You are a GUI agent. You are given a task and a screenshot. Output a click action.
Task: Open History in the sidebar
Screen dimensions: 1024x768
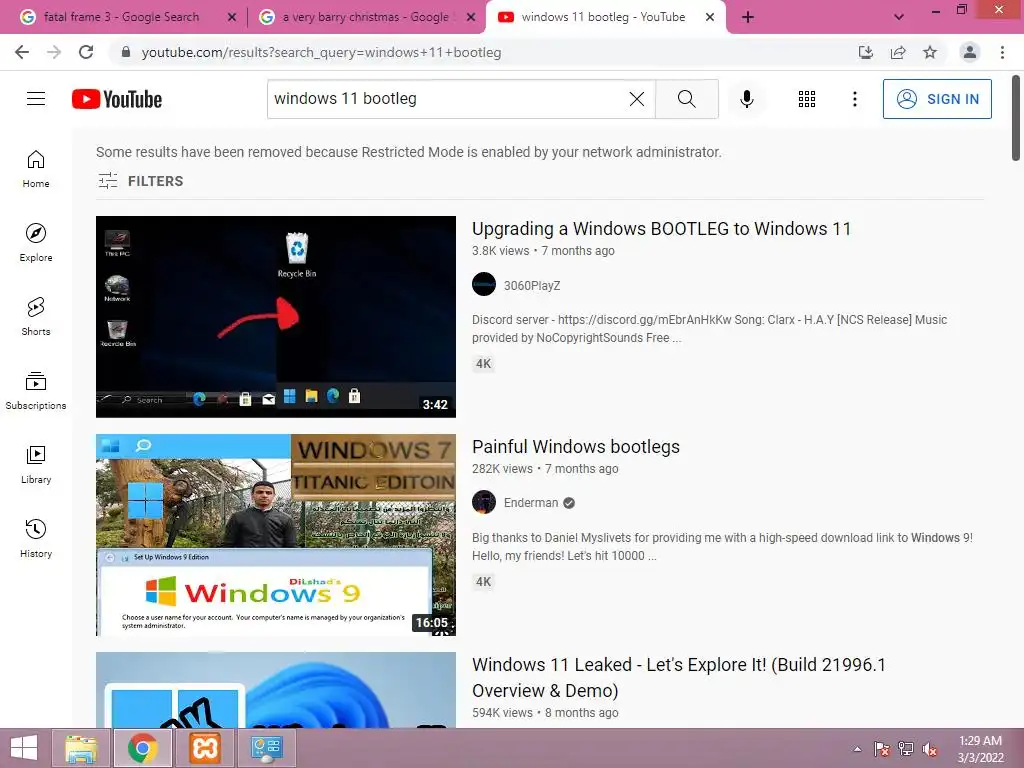tap(36, 538)
